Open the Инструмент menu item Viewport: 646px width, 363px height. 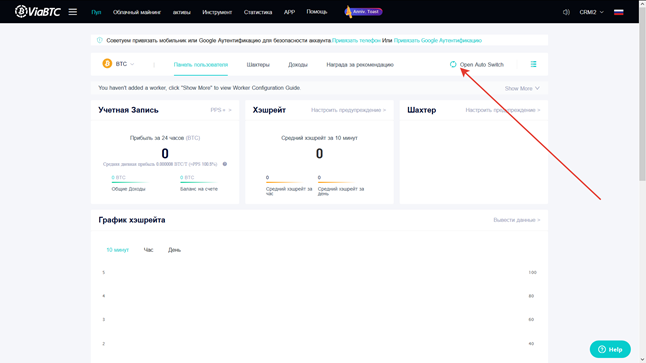[217, 12]
